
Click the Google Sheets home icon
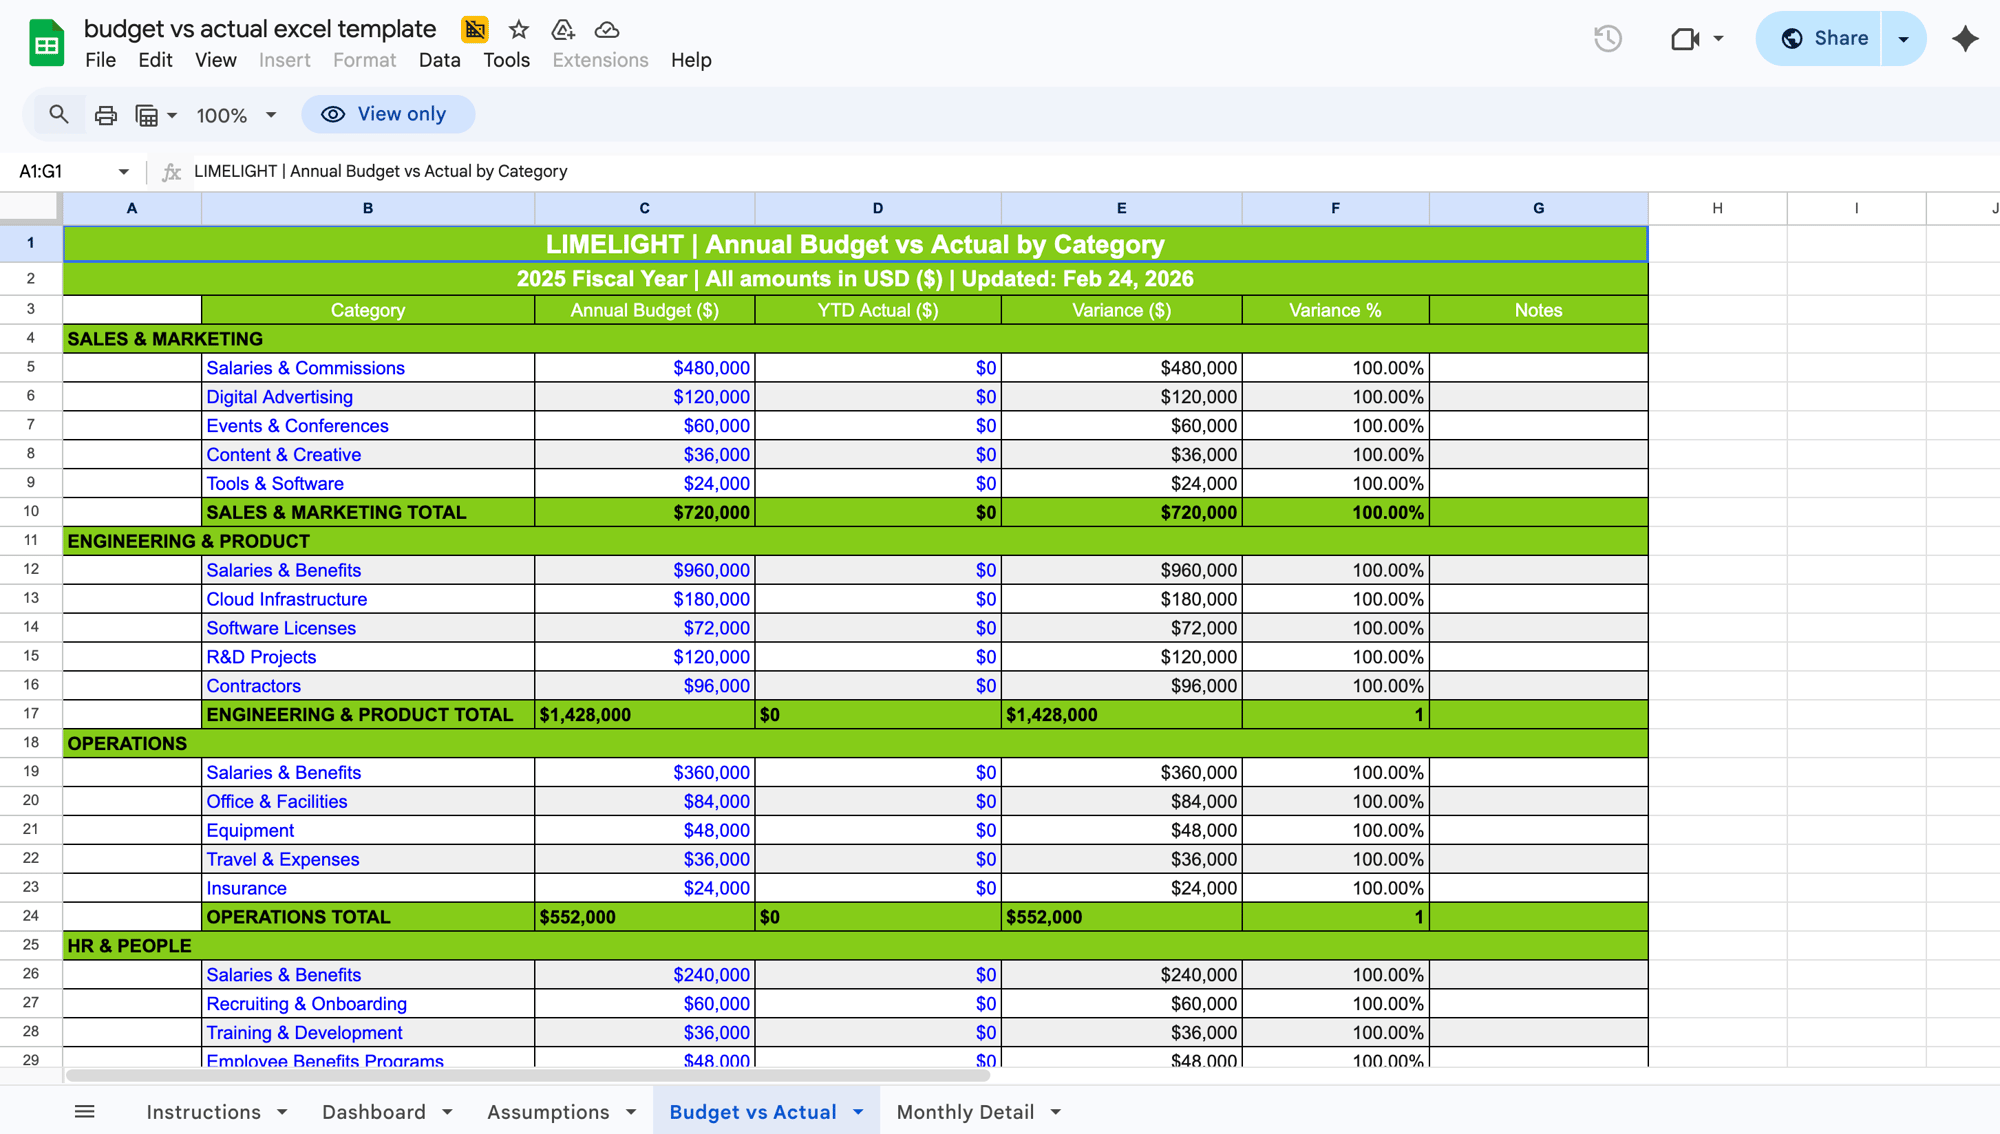click(45, 42)
